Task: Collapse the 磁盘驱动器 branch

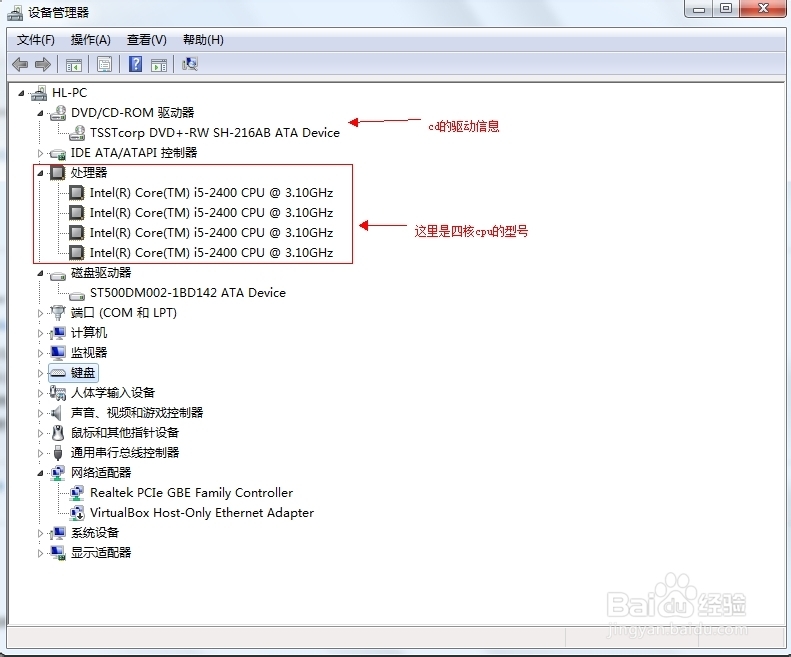Action: pos(40,273)
